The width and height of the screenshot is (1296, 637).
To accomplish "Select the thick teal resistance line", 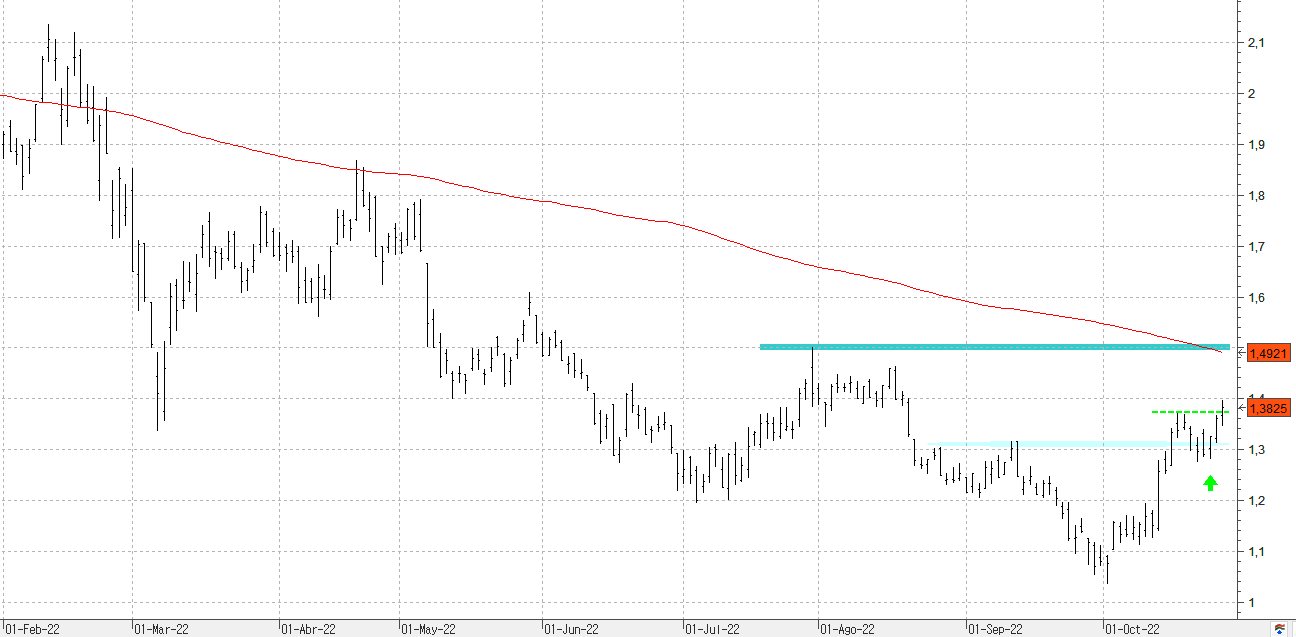I will (995, 347).
